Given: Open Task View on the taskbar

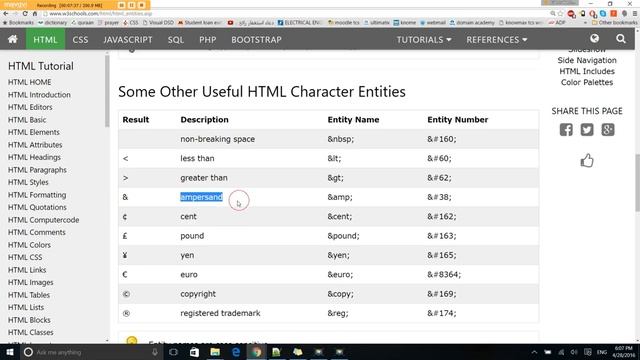Looking at the screenshot, I should pos(173,352).
